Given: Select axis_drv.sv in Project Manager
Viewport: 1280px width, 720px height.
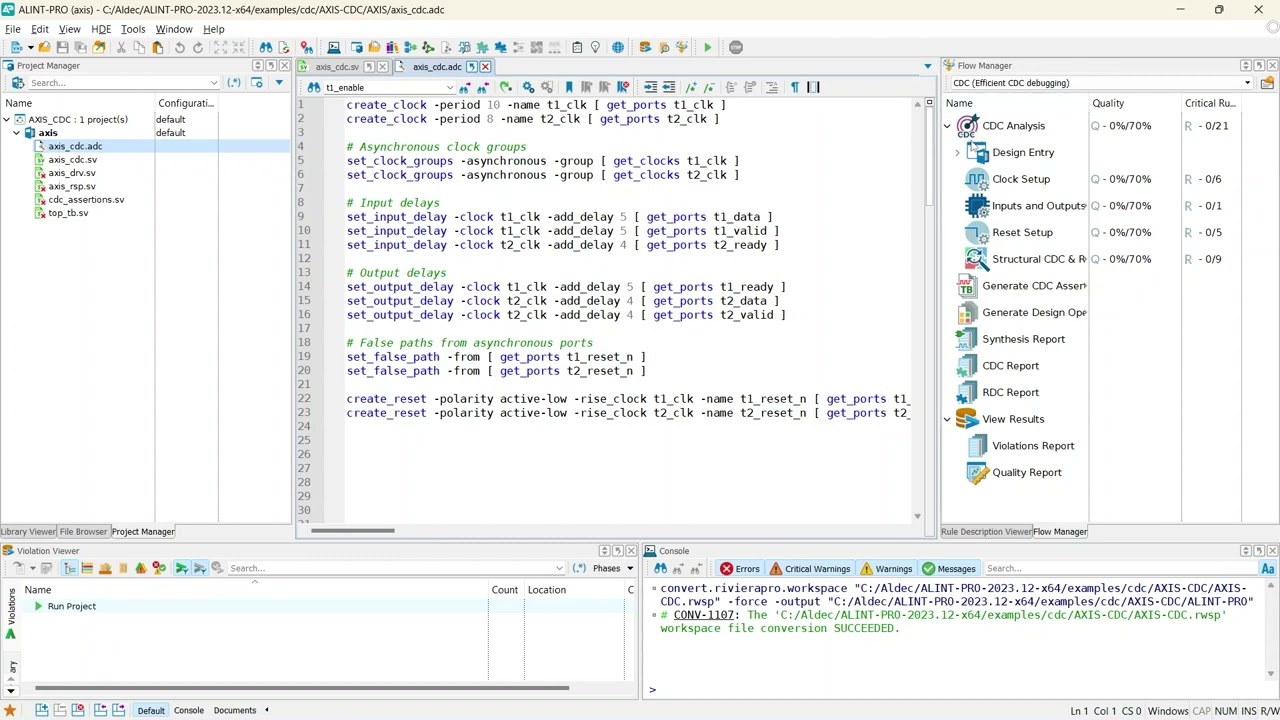Looking at the screenshot, I should (x=72, y=173).
